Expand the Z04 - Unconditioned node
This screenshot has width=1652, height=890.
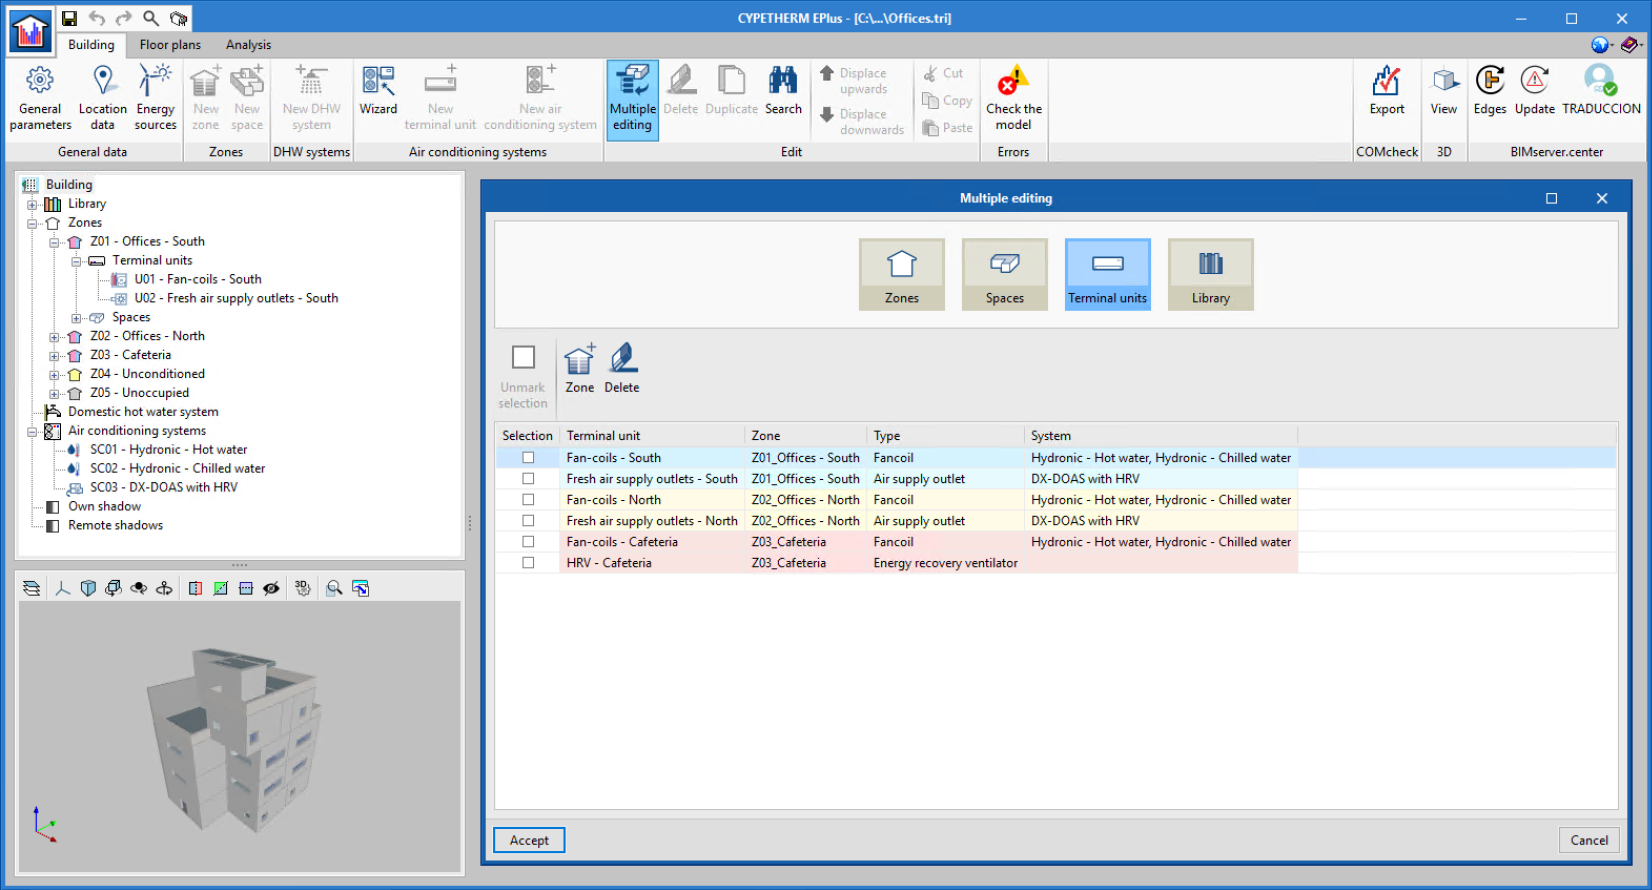[x=54, y=375]
